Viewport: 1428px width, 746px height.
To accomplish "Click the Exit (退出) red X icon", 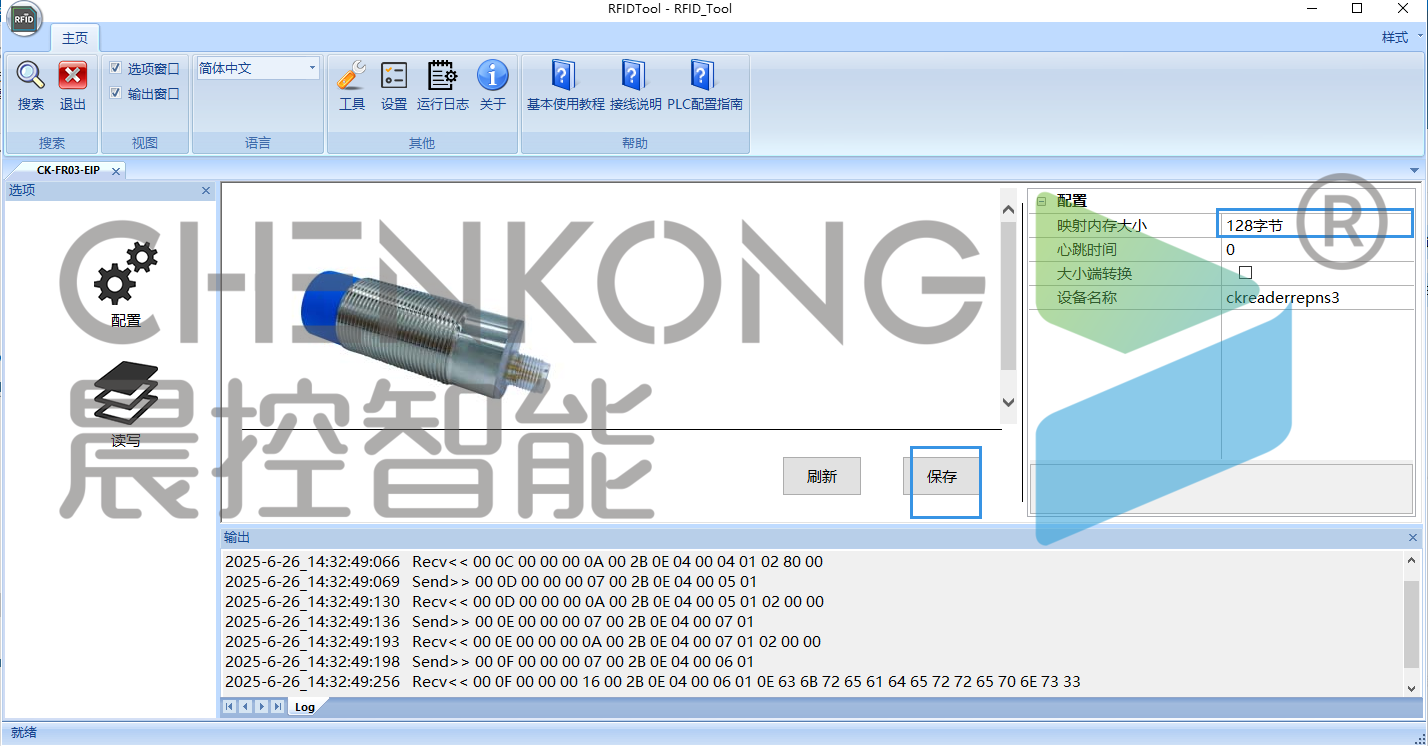I will [x=73, y=76].
